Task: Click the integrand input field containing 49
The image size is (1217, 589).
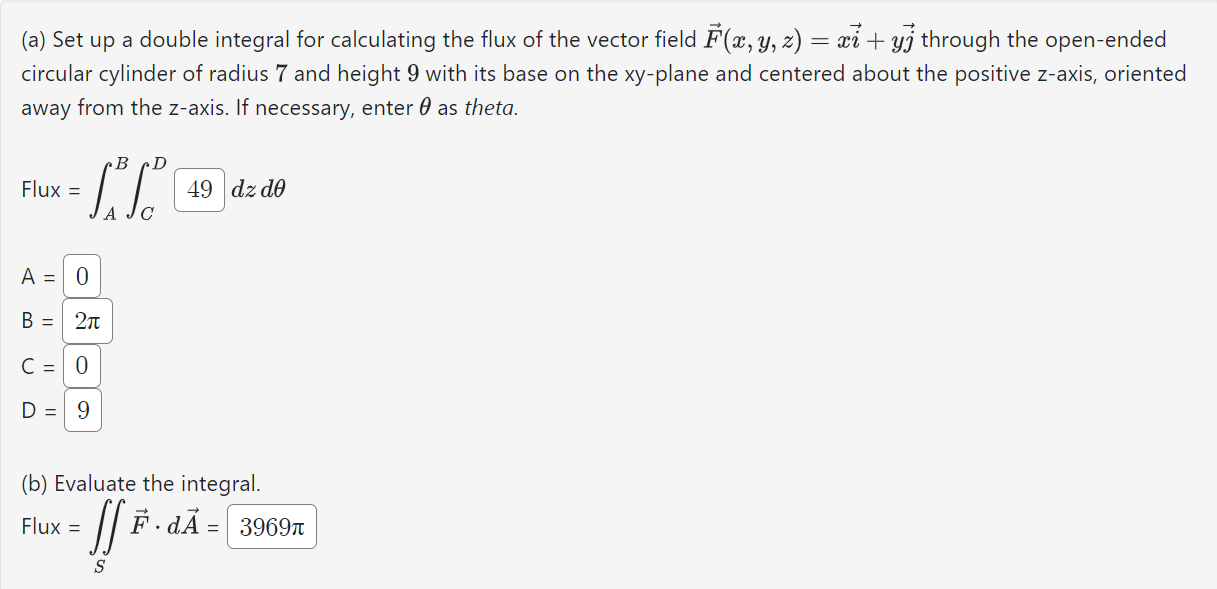Action: point(197,190)
